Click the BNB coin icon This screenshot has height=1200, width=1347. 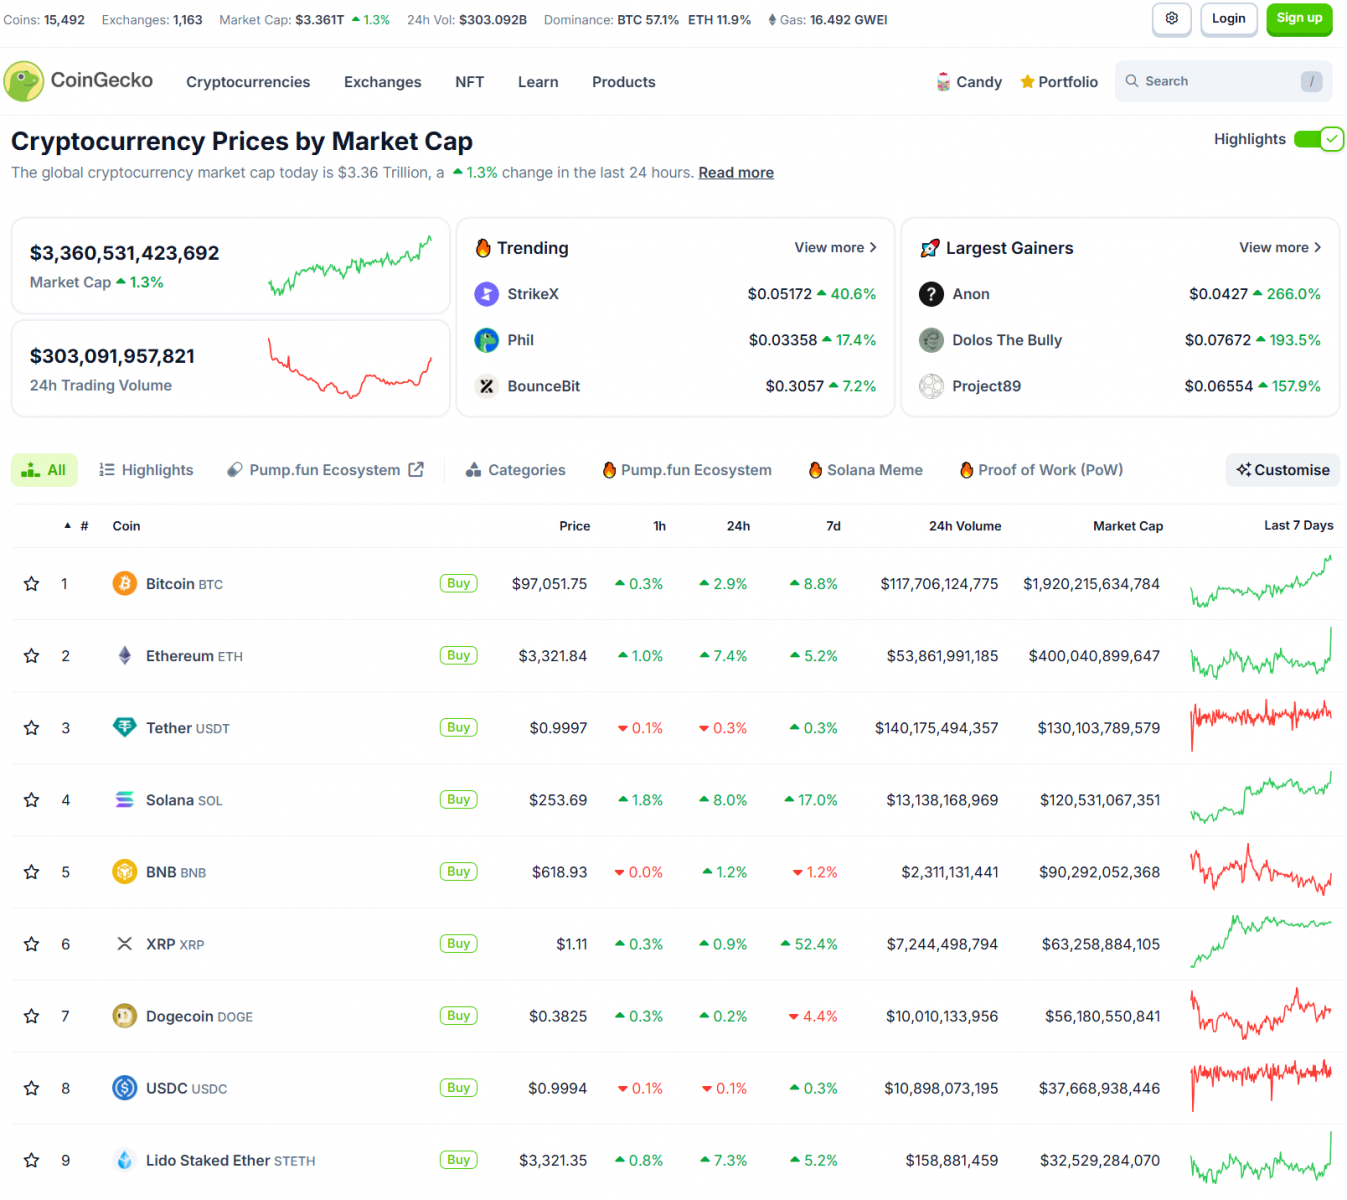pyautogui.click(x=124, y=871)
